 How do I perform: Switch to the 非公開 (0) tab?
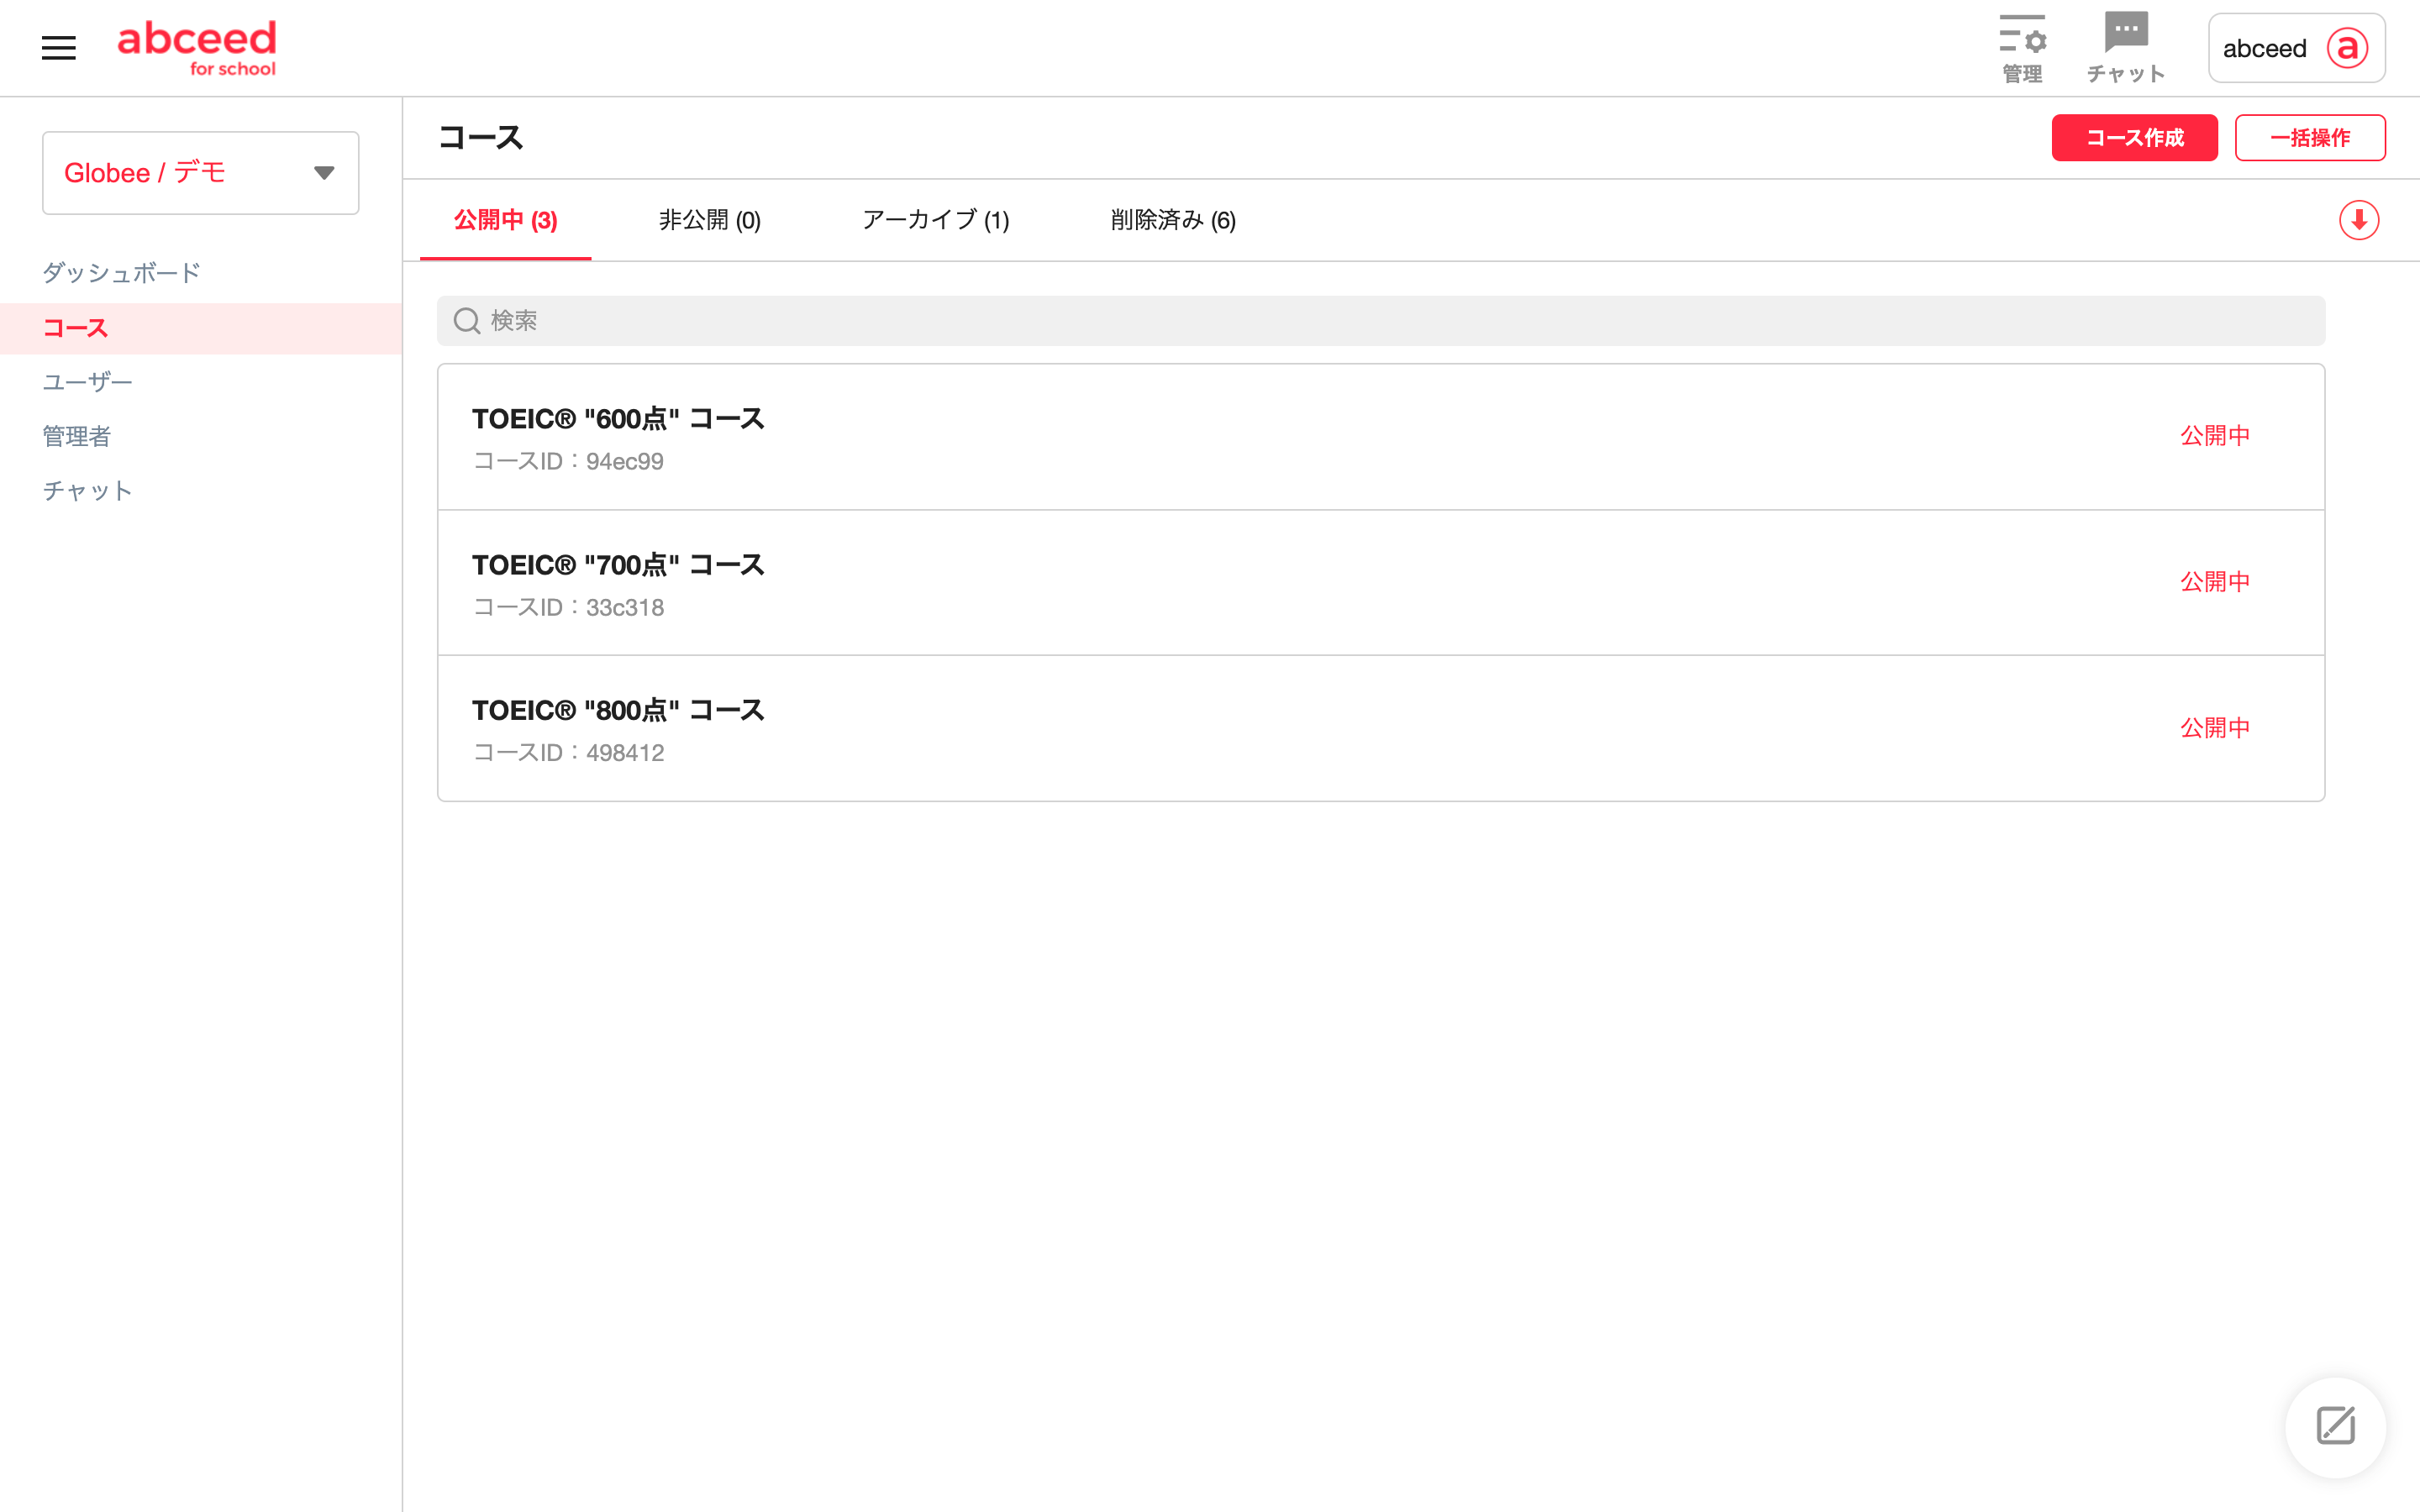709,220
